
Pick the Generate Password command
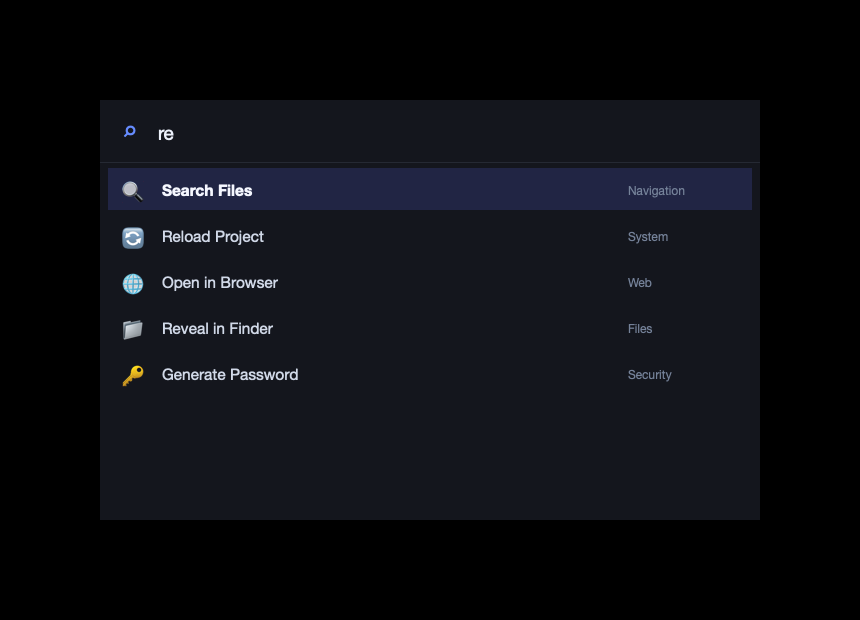click(x=230, y=375)
